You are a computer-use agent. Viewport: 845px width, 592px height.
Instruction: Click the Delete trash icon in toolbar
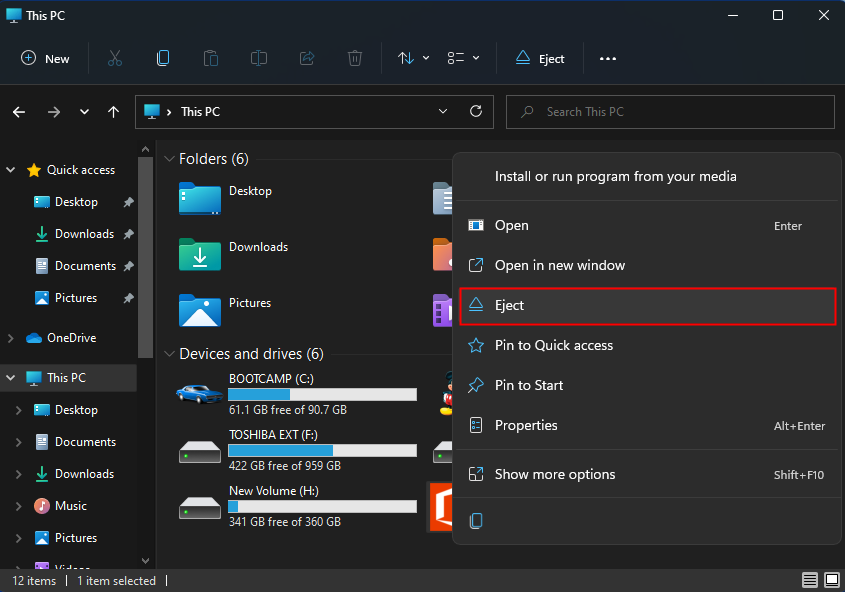(x=355, y=58)
